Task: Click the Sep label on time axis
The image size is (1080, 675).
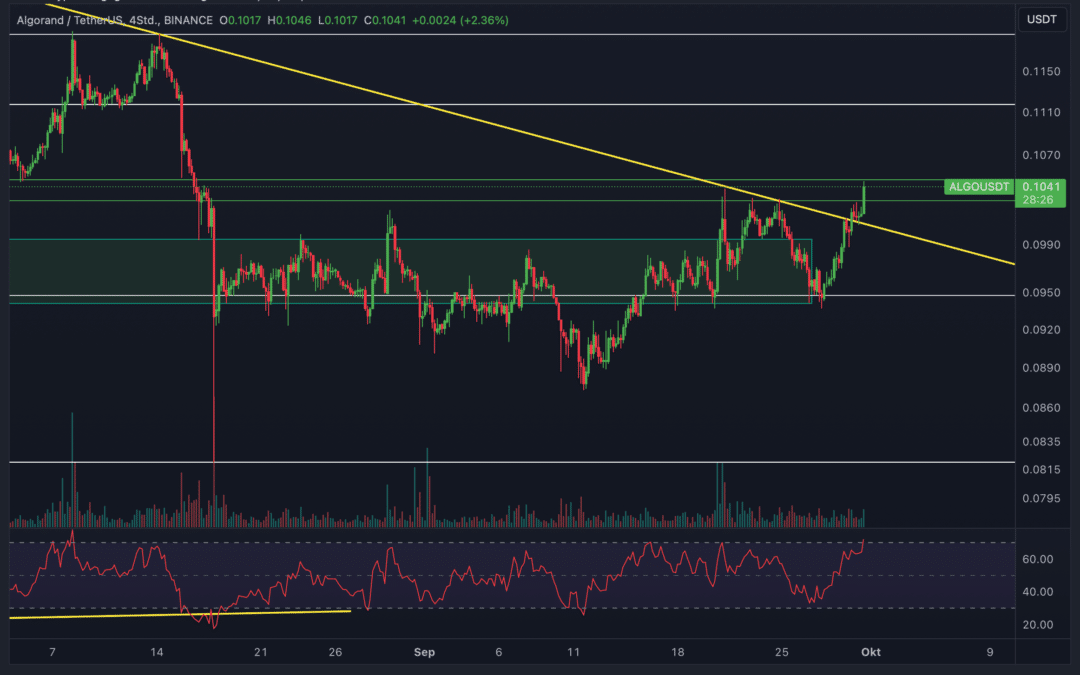Action: pos(424,652)
